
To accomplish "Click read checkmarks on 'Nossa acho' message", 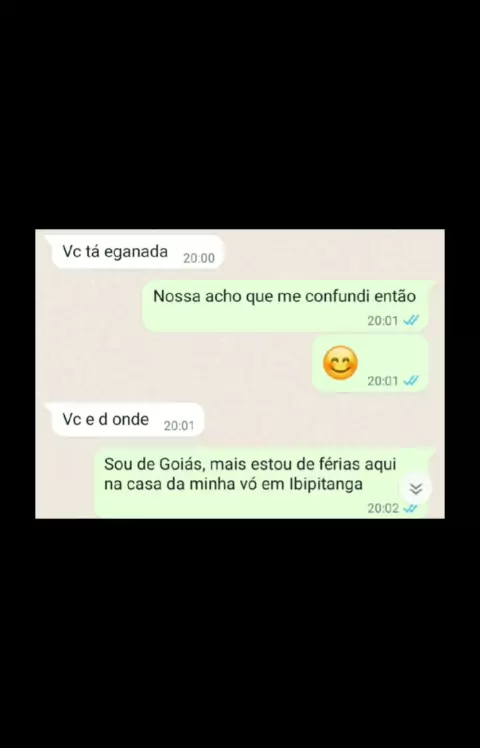I will (411, 321).
